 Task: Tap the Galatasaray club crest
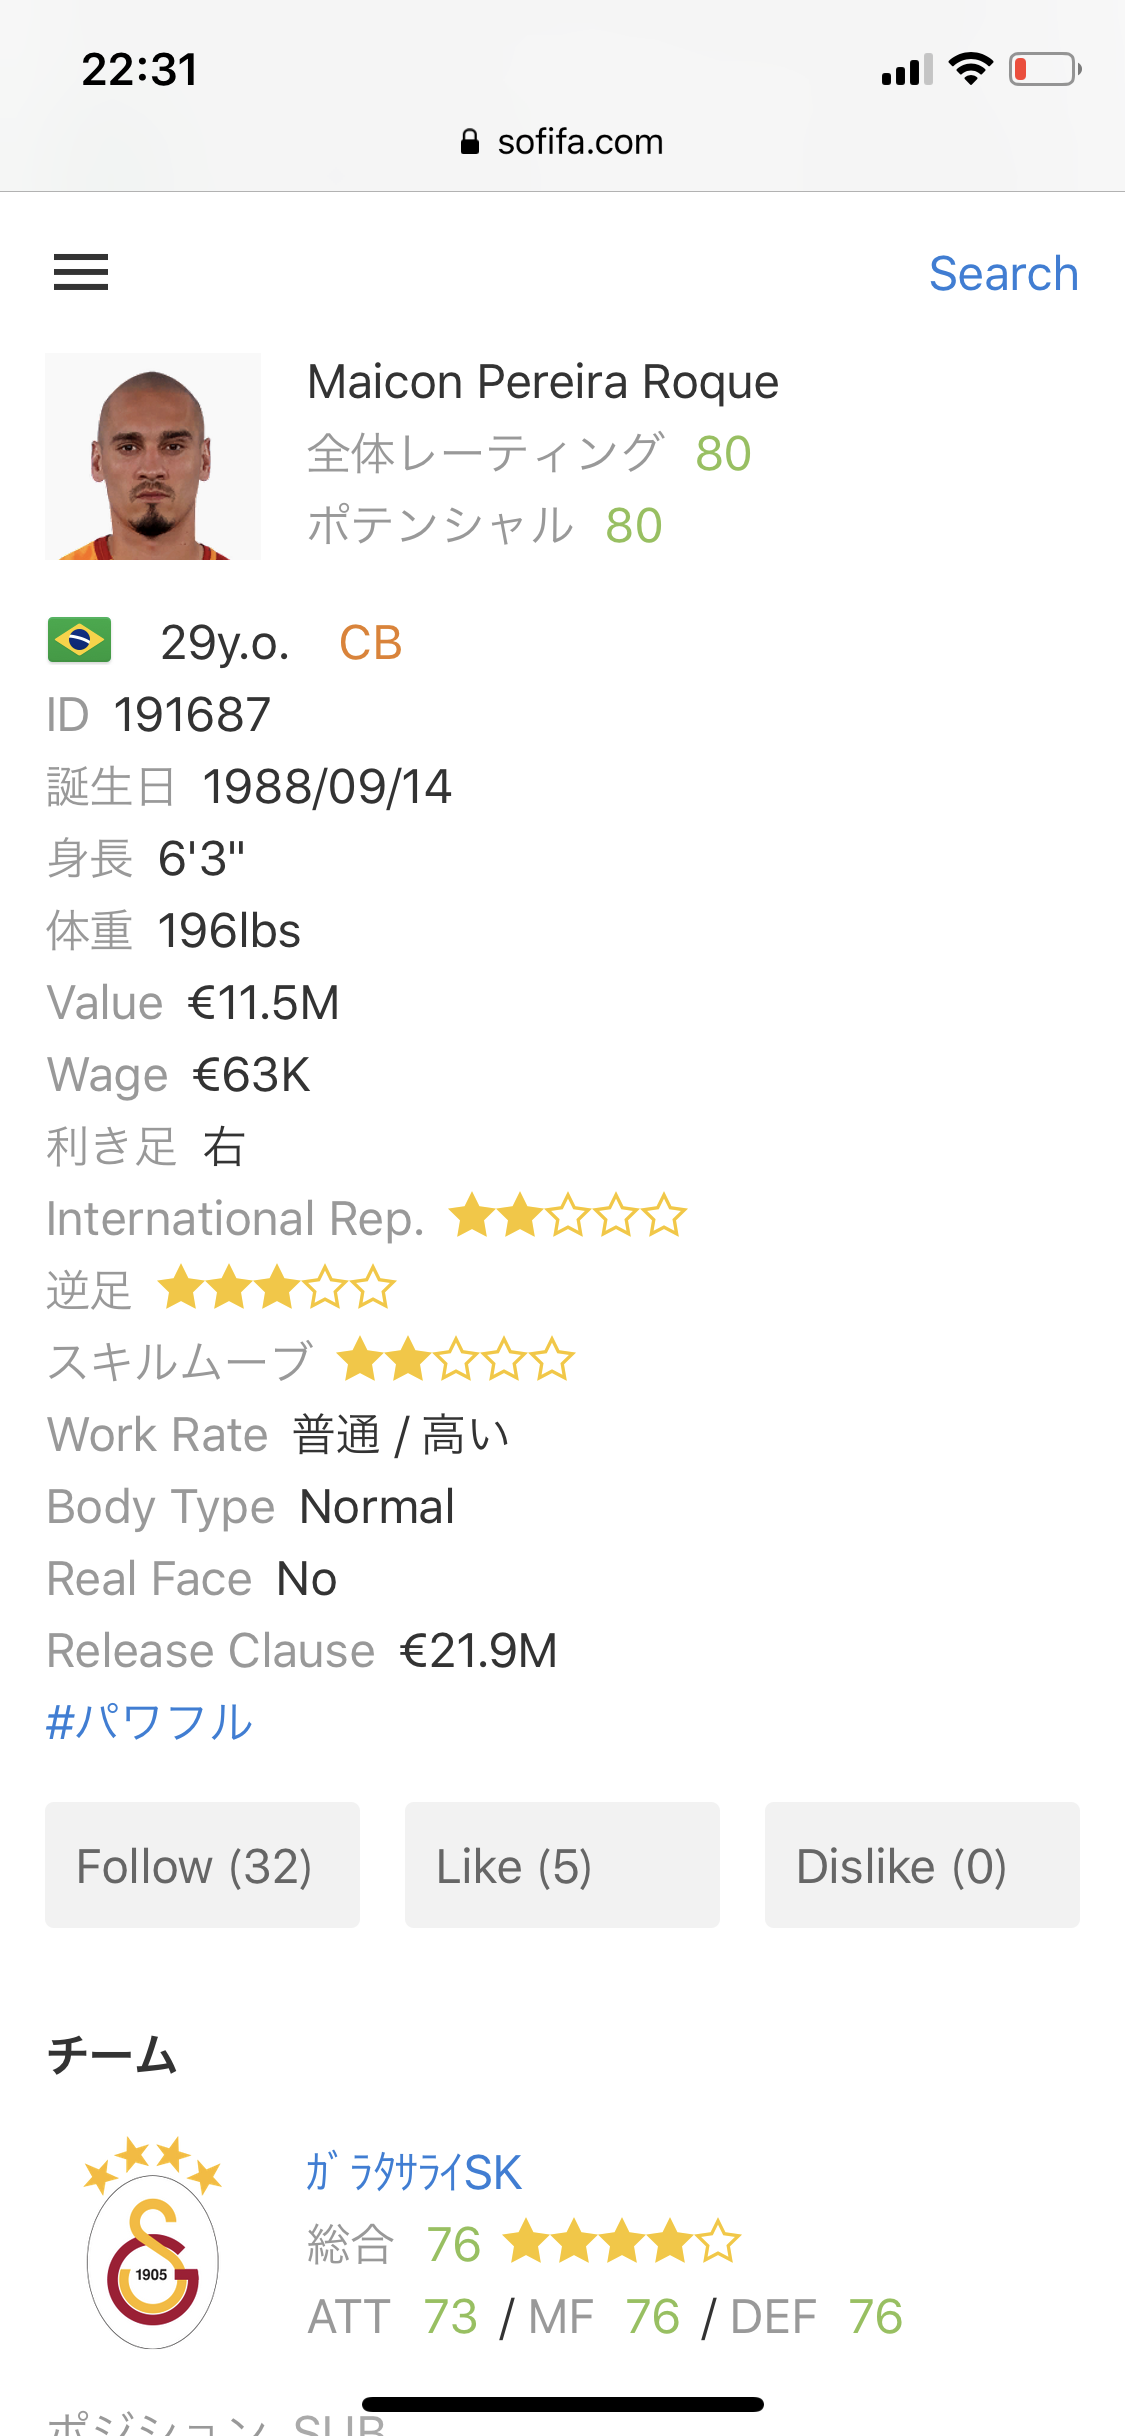(153, 2245)
